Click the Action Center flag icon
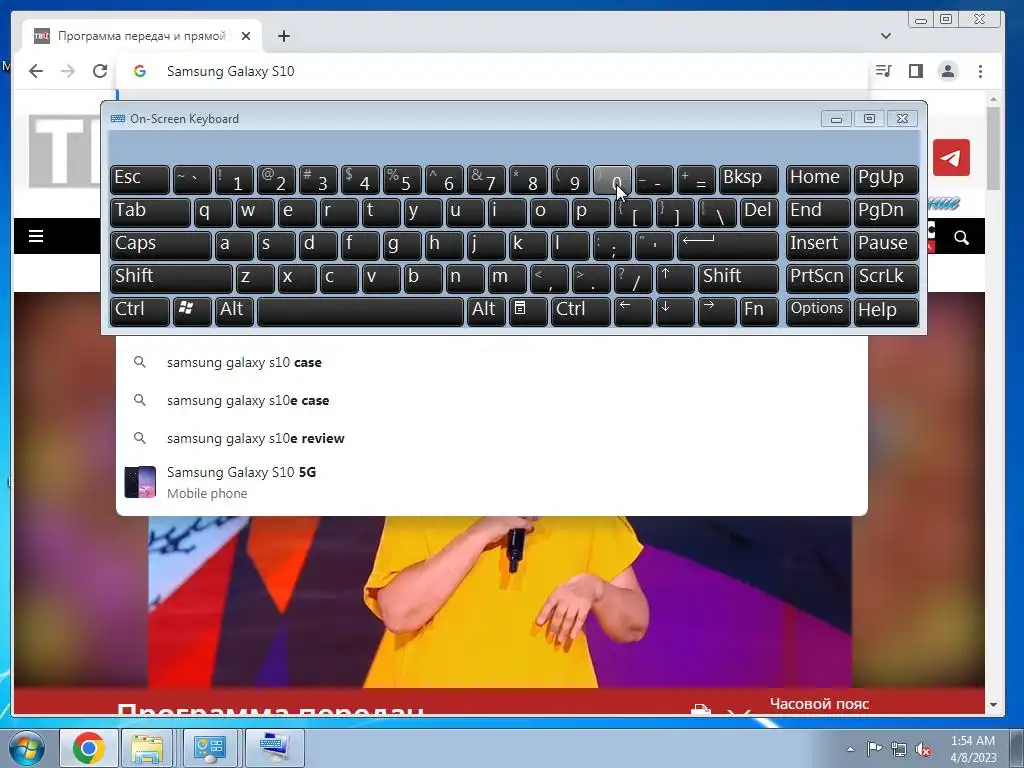The width and height of the screenshot is (1024, 768). pyautogui.click(x=874, y=749)
